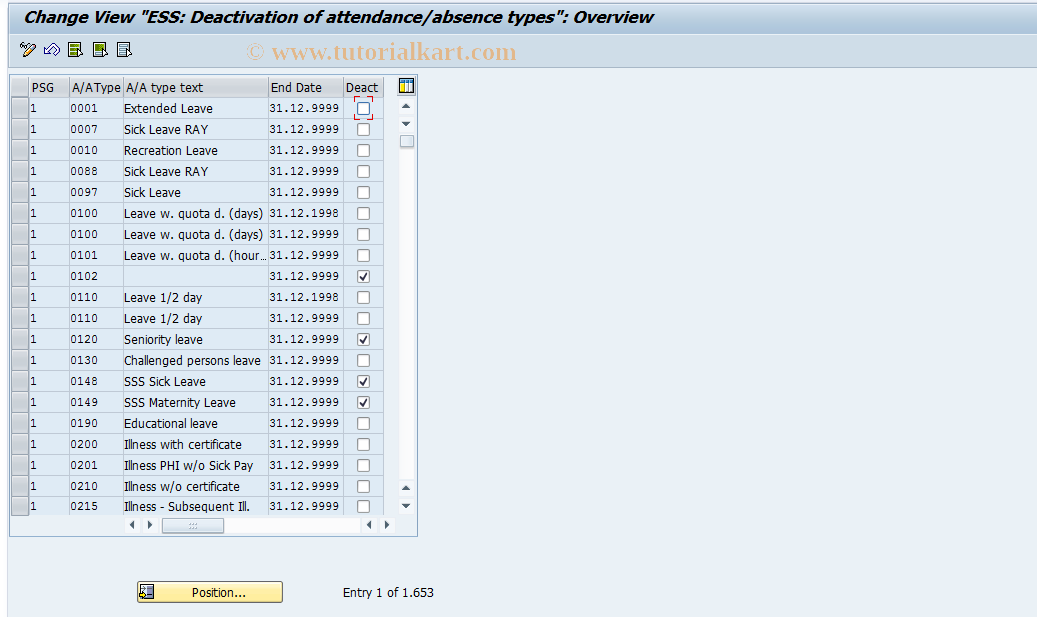Uncheck Deact box for type 0102

[x=363, y=276]
